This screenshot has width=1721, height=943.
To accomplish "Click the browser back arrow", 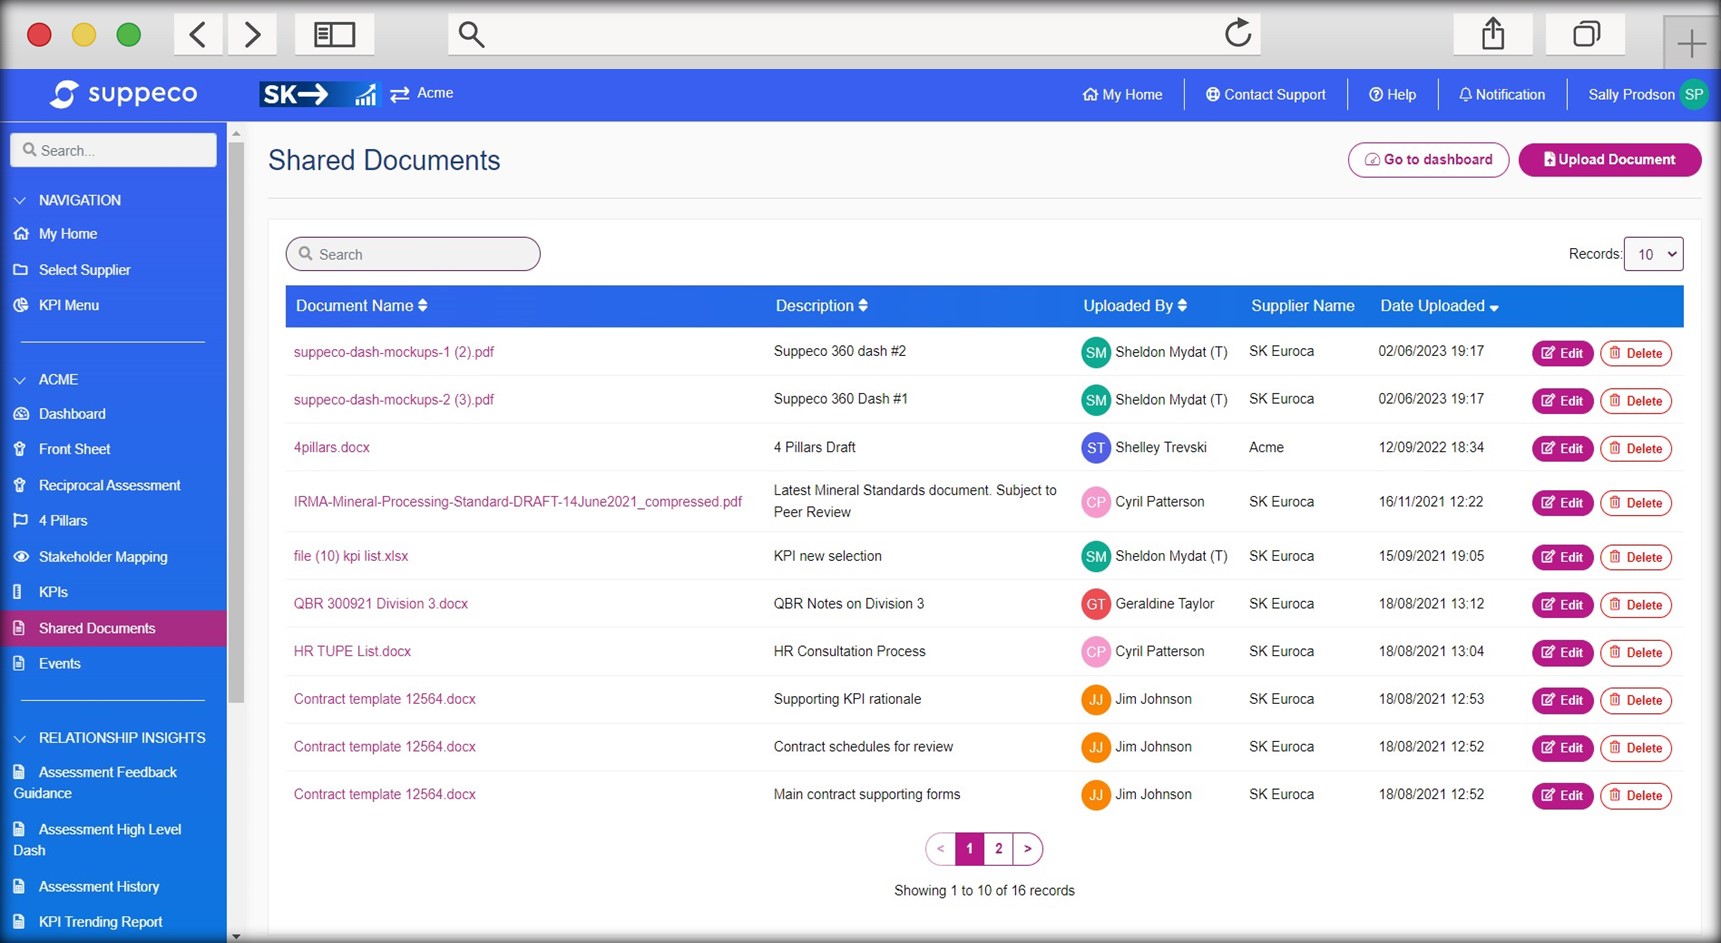I will point(198,34).
